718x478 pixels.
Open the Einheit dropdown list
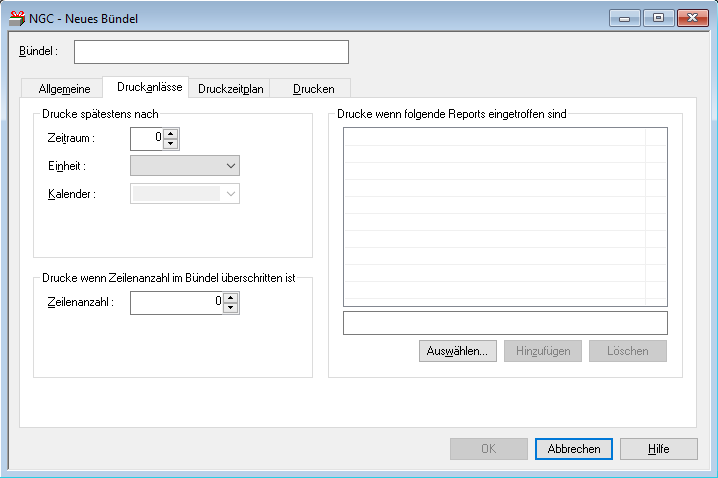click(x=230, y=166)
